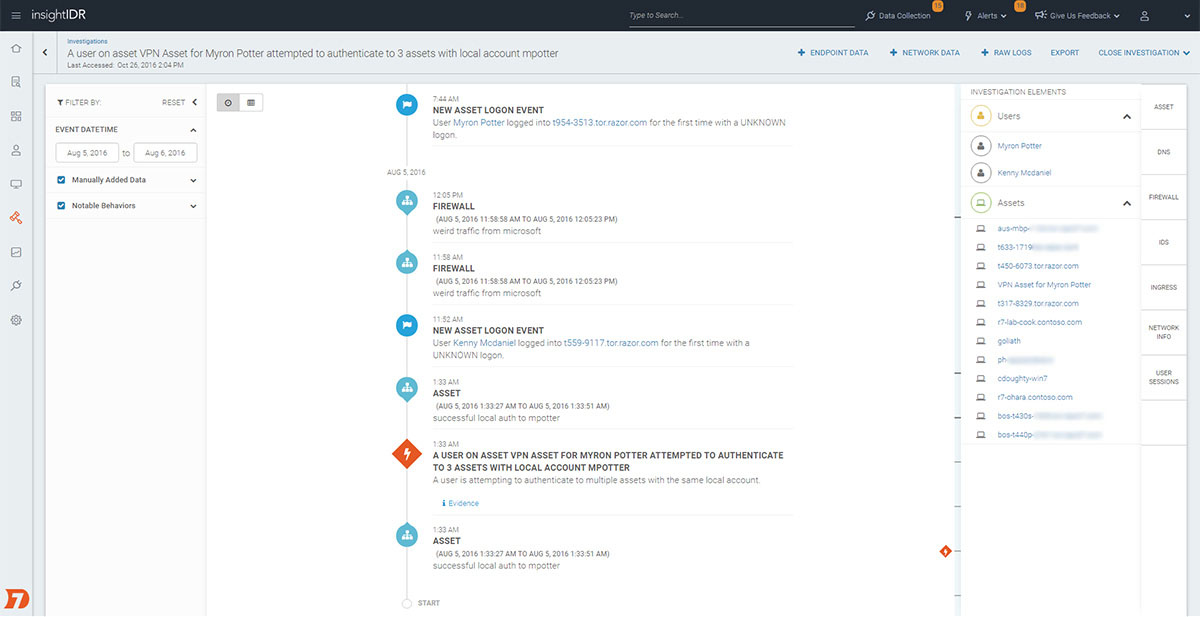Click the Endpoints monitor icon in sidebar
The height and width of the screenshot is (617, 1200).
[x=16, y=183]
